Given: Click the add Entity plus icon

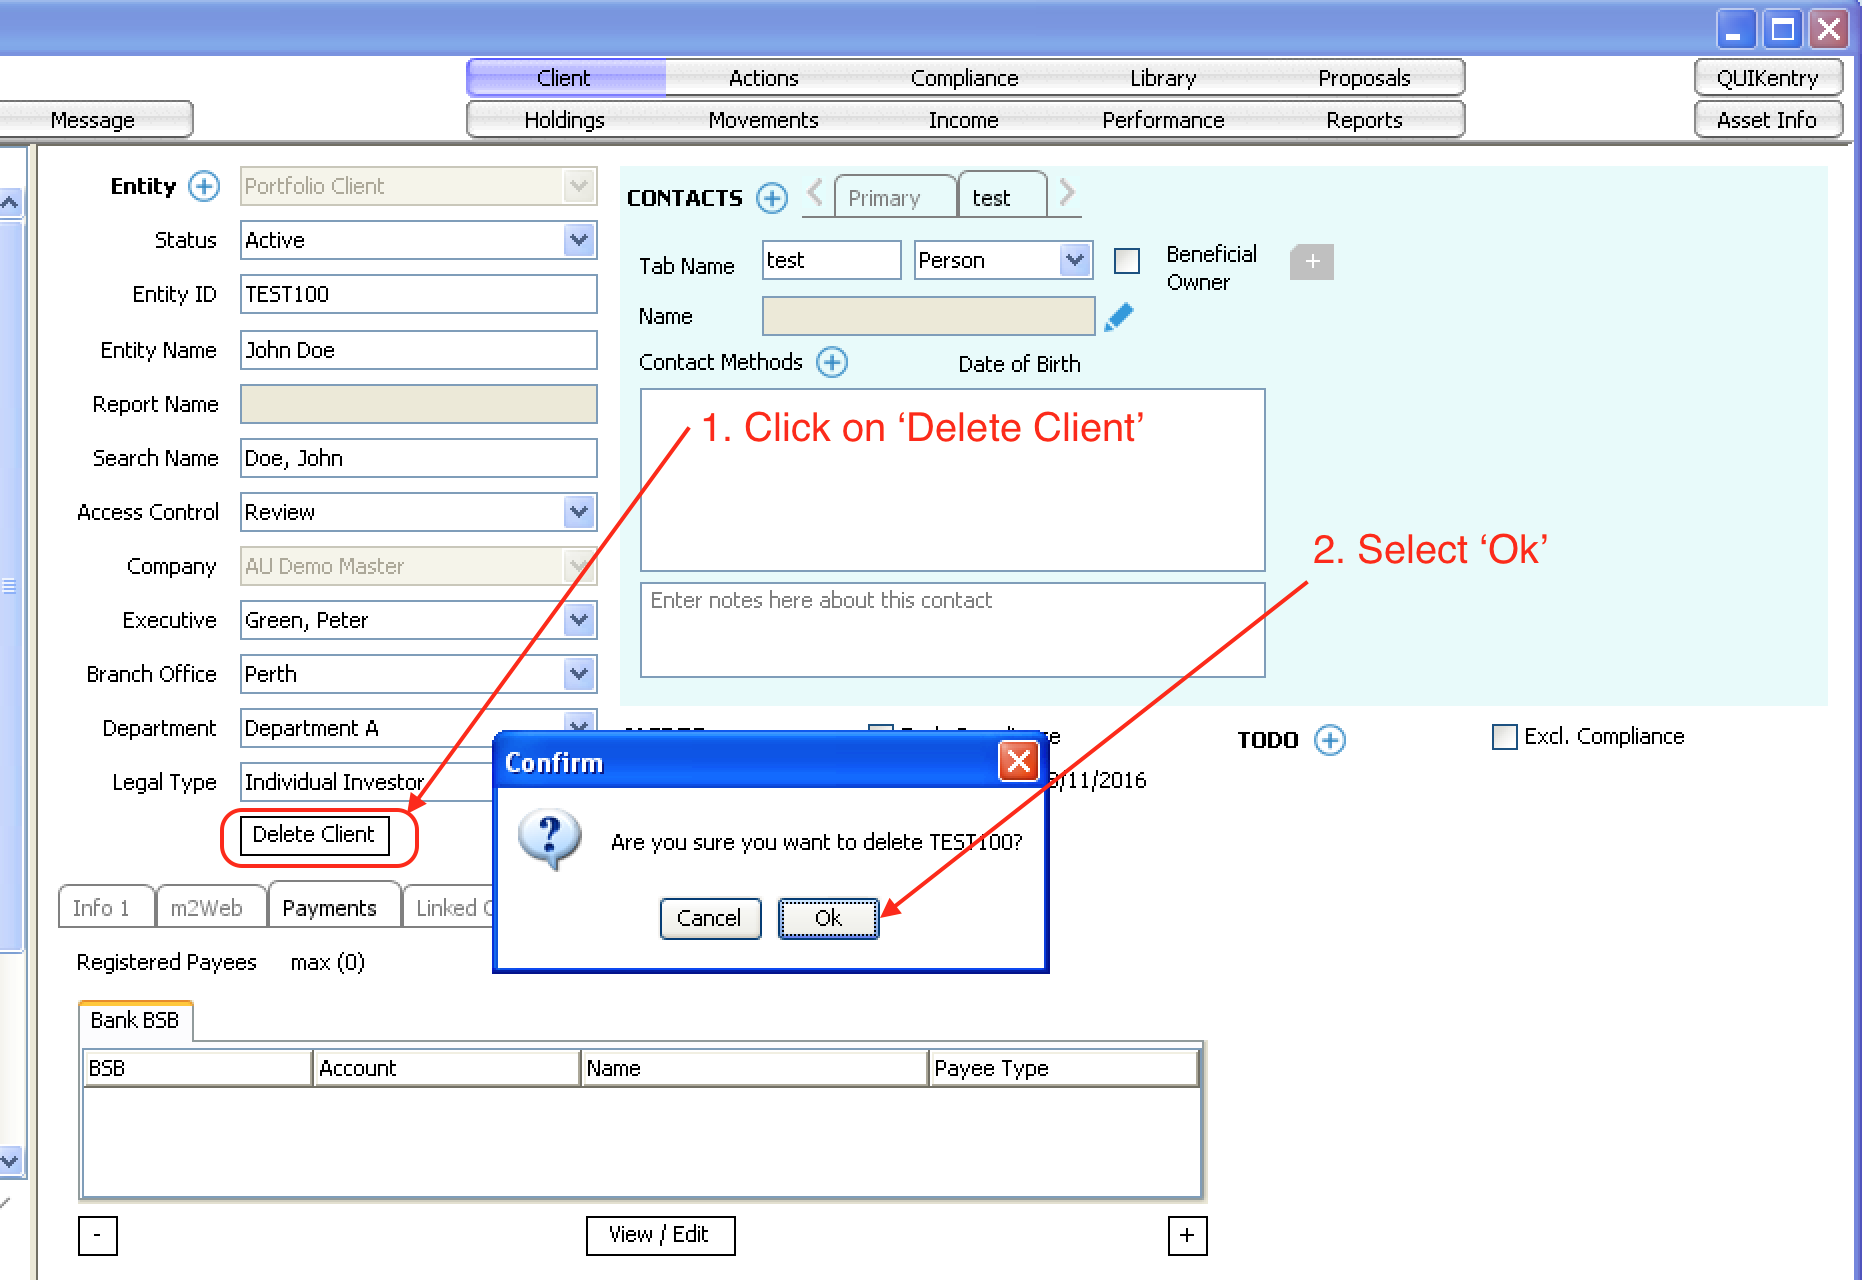Looking at the screenshot, I should tap(204, 186).
